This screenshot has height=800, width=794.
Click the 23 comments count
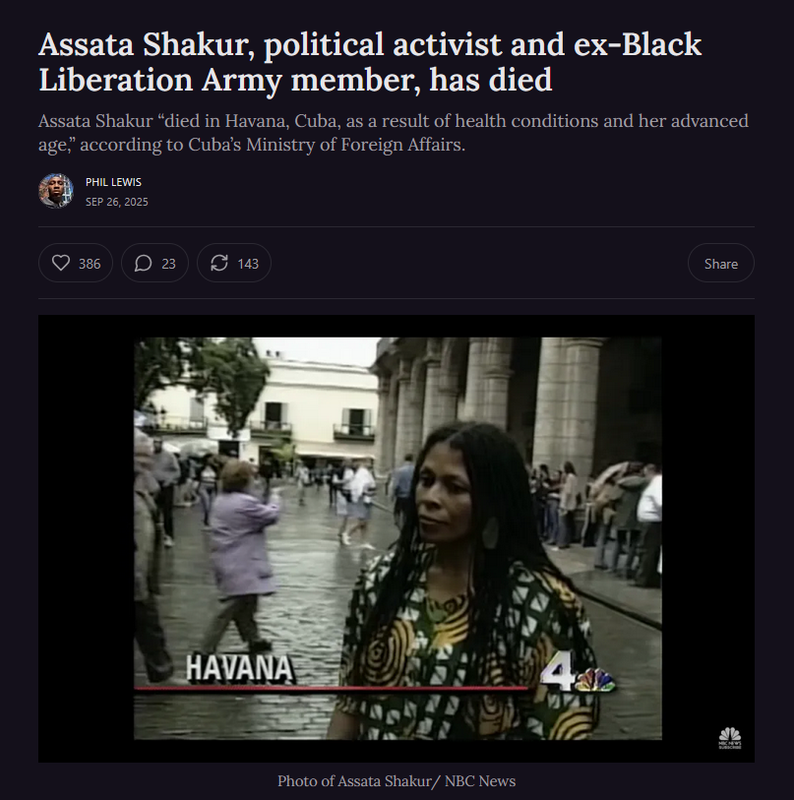coord(168,264)
